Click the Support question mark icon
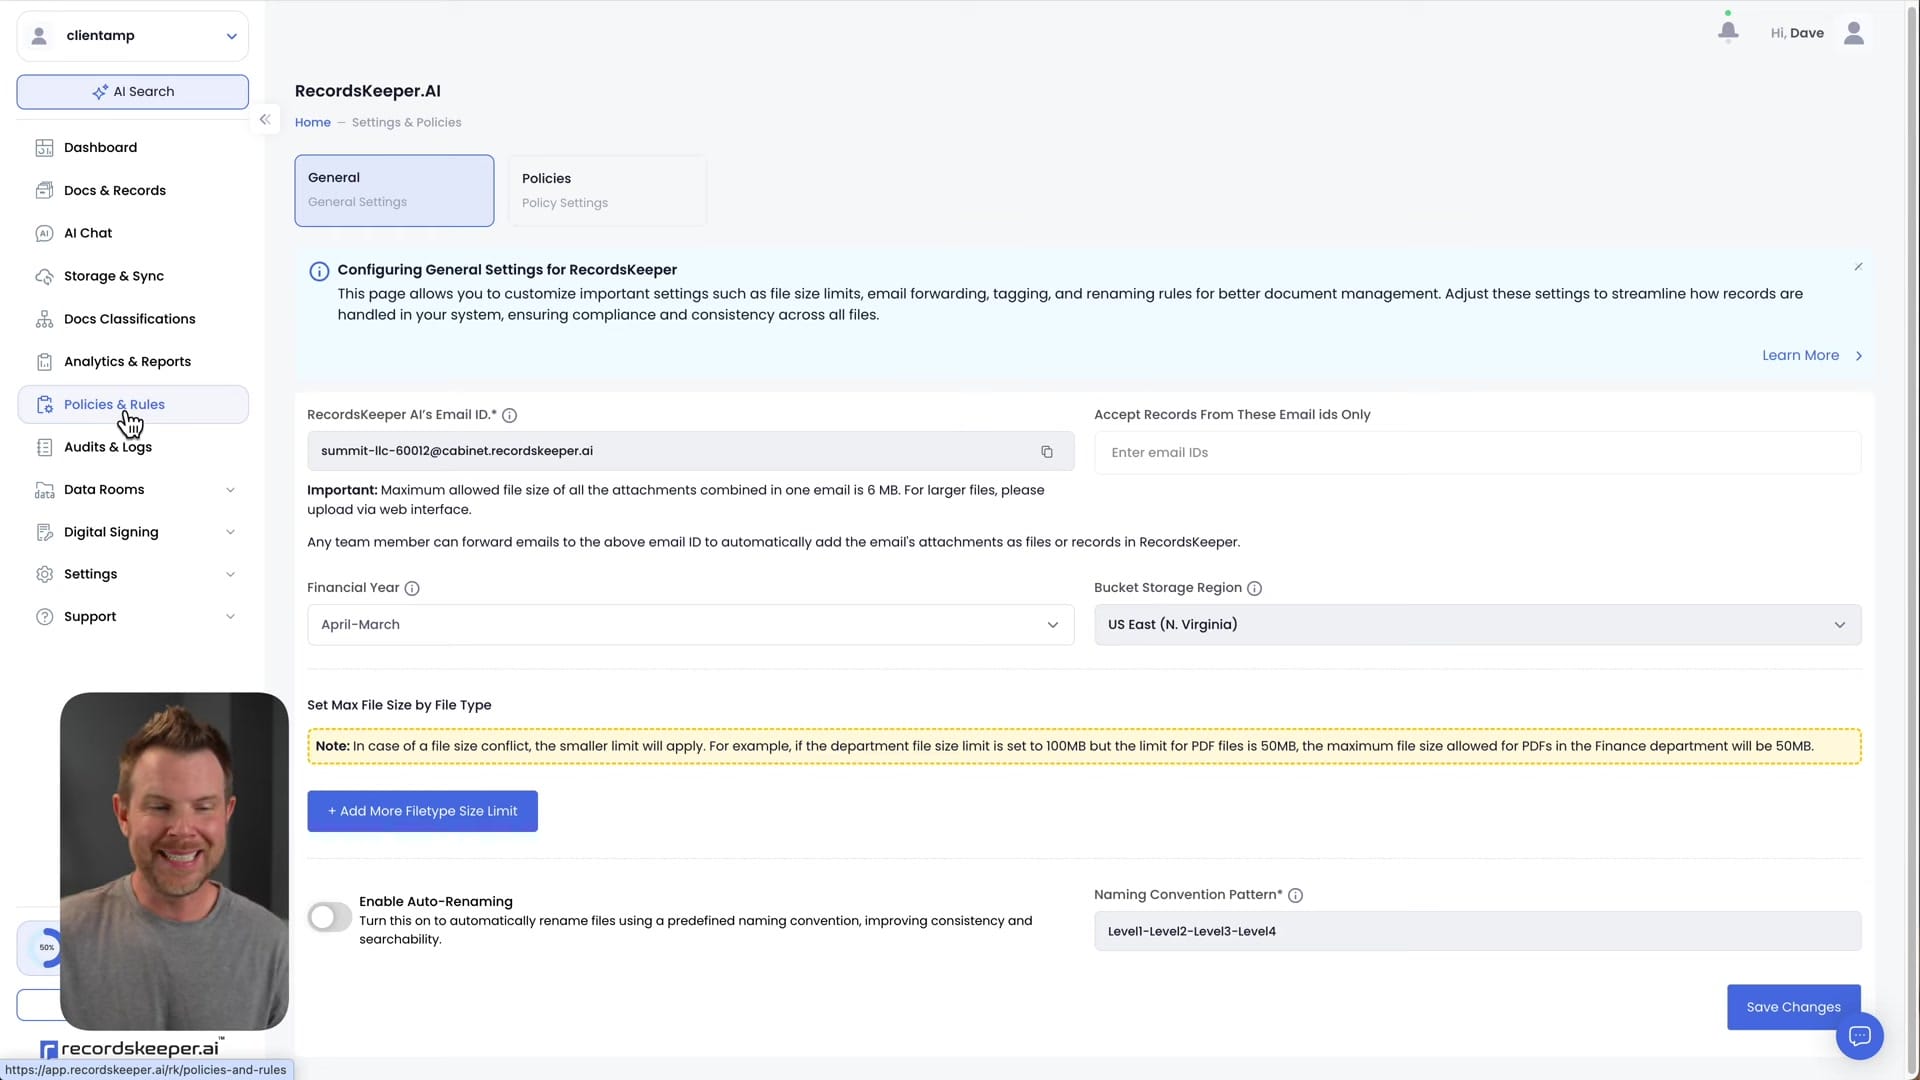This screenshot has width=1920, height=1080. pyautogui.click(x=44, y=617)
